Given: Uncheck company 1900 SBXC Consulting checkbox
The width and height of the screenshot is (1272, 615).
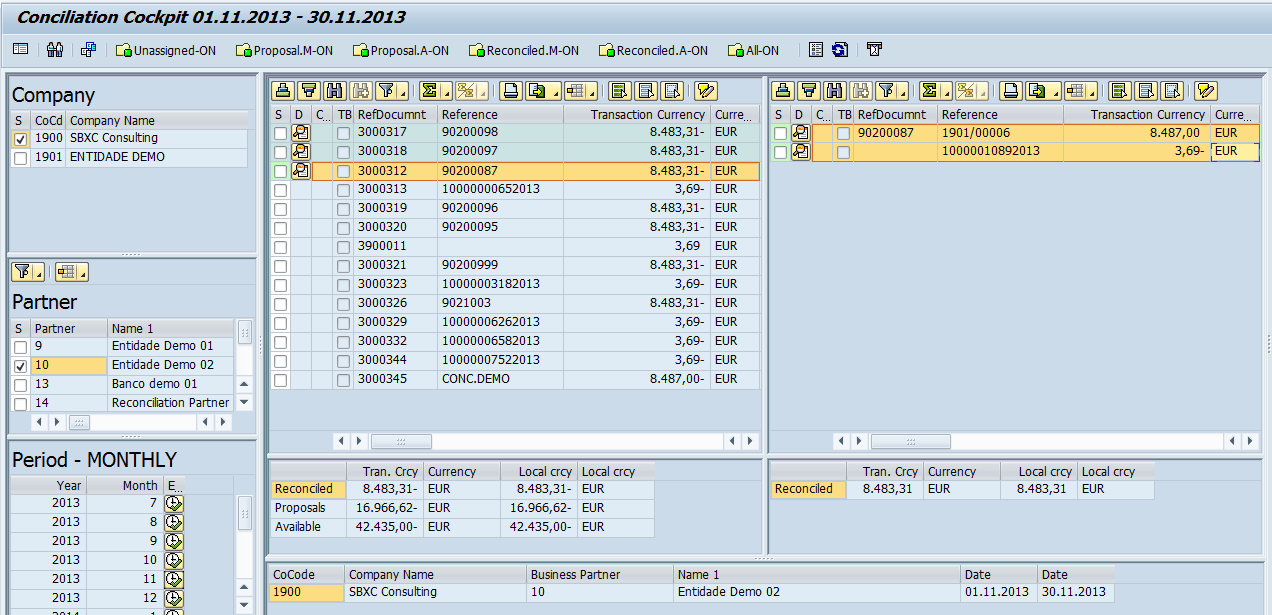Looking at the screenshot, I should click(x=20, y=139).
